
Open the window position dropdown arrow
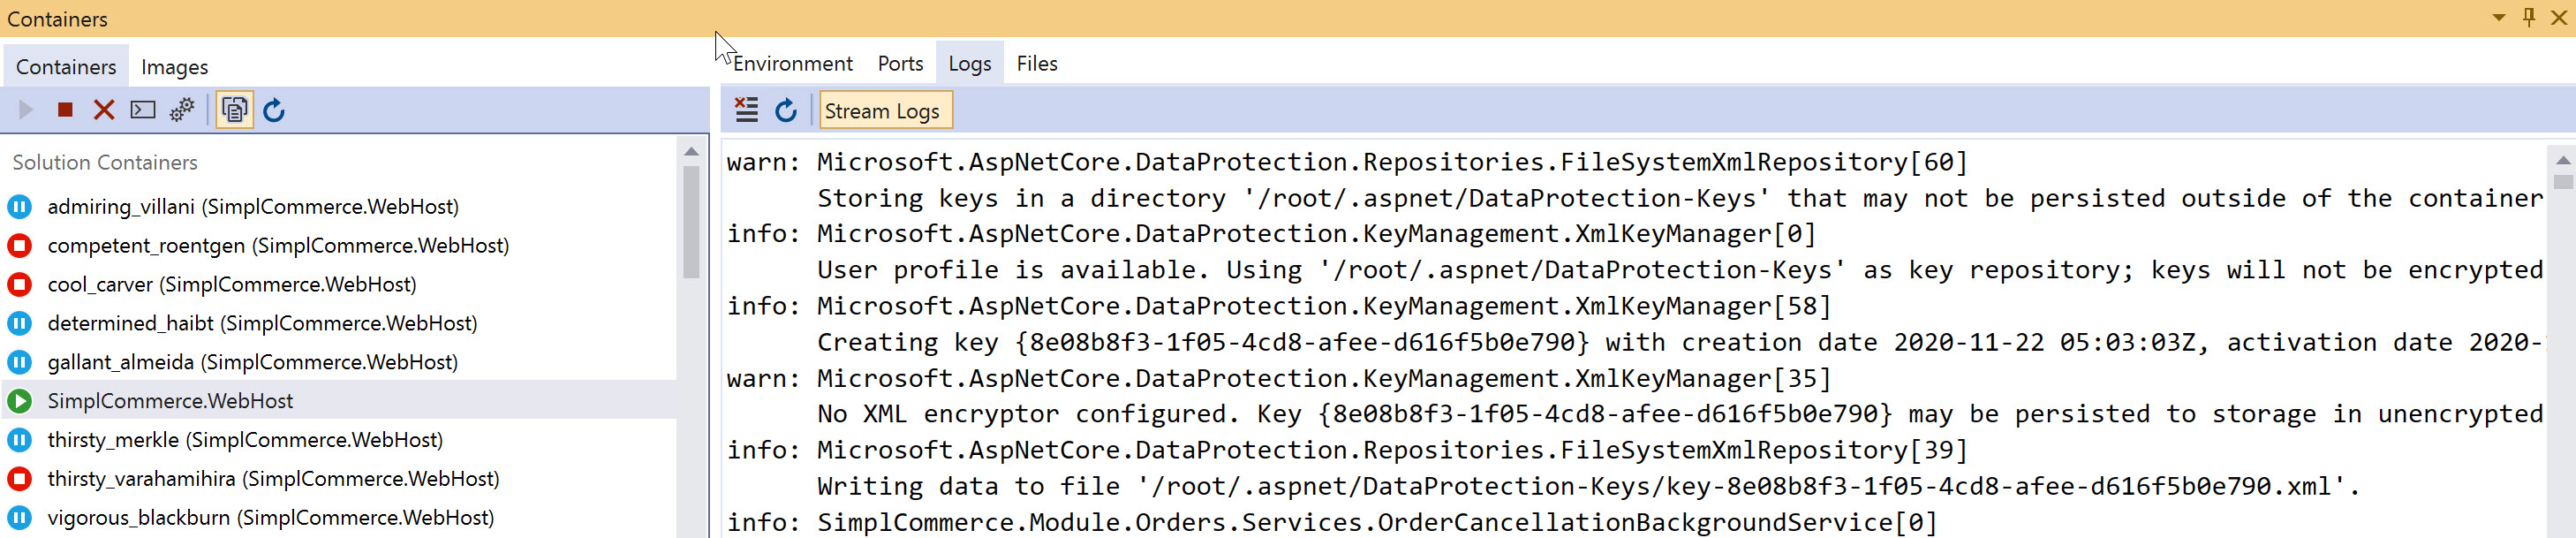2498,17
